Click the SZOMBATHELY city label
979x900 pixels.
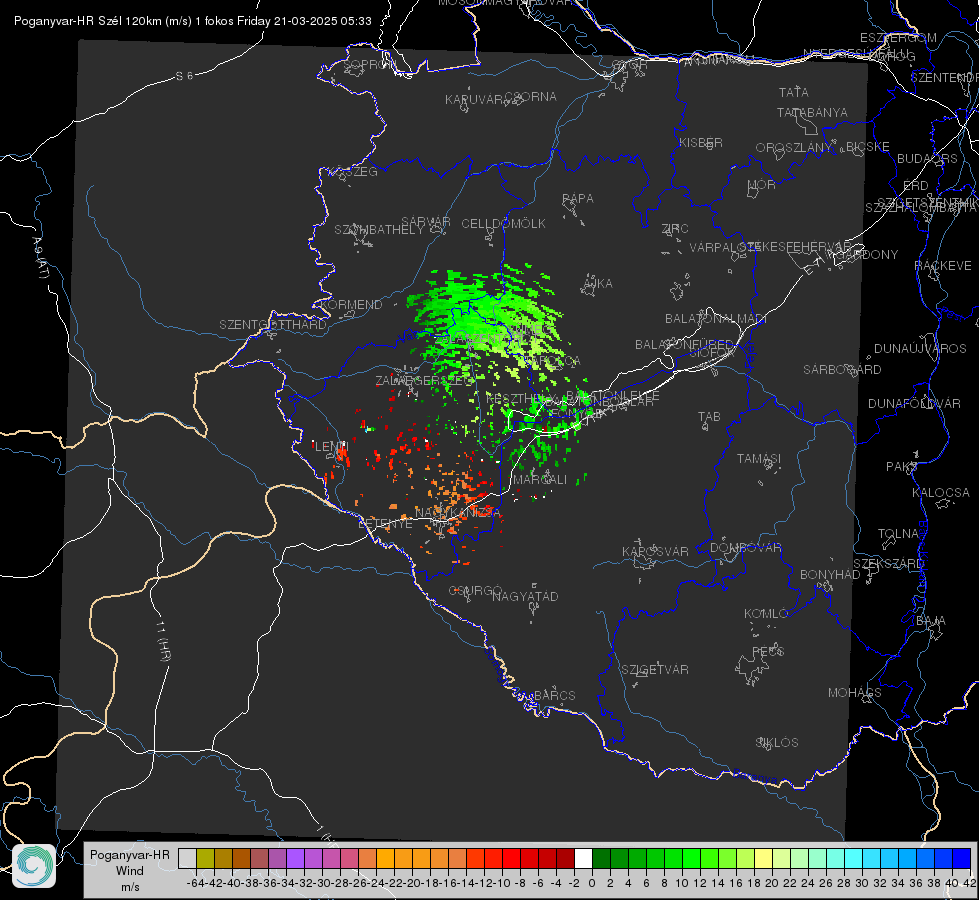tap(379, 229)
